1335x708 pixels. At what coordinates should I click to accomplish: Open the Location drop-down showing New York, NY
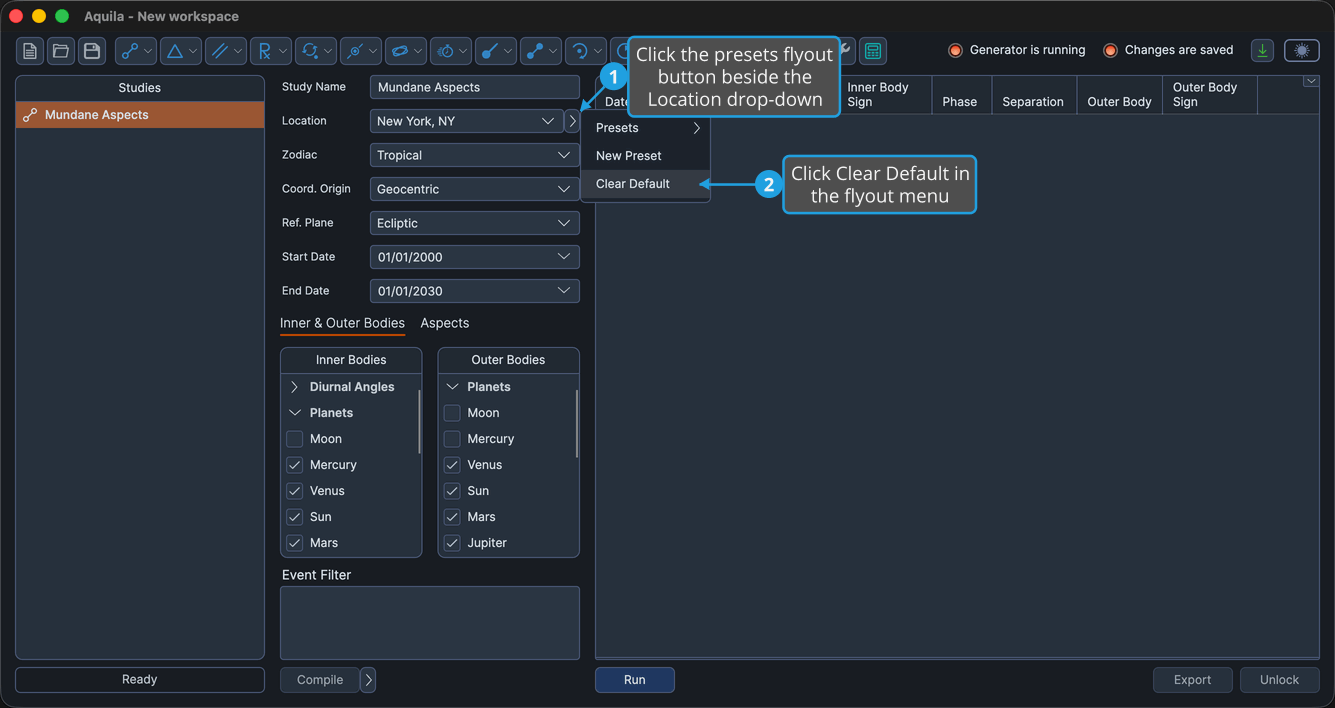466,121
